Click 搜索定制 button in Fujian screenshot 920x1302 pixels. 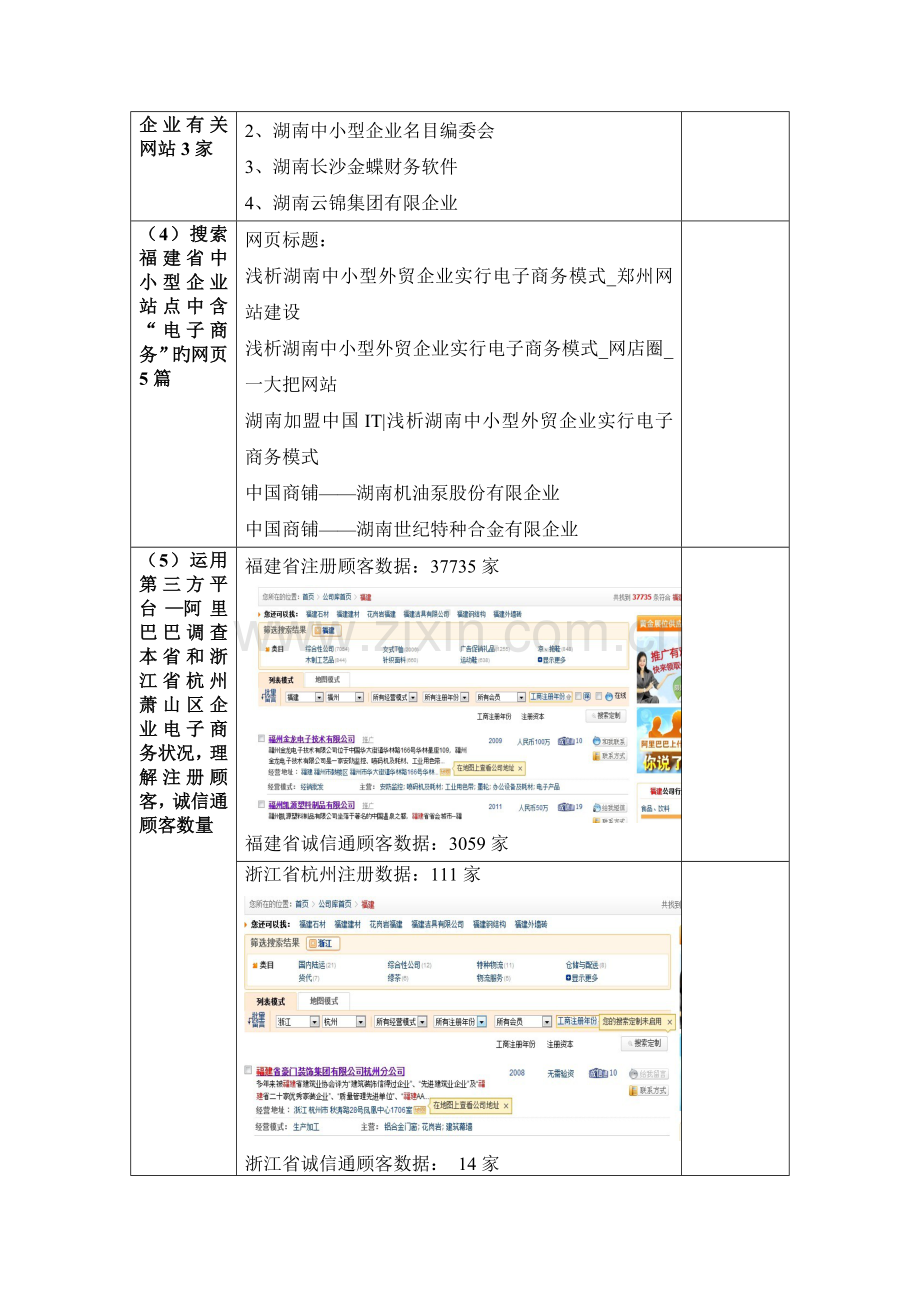tap(606, 715)
